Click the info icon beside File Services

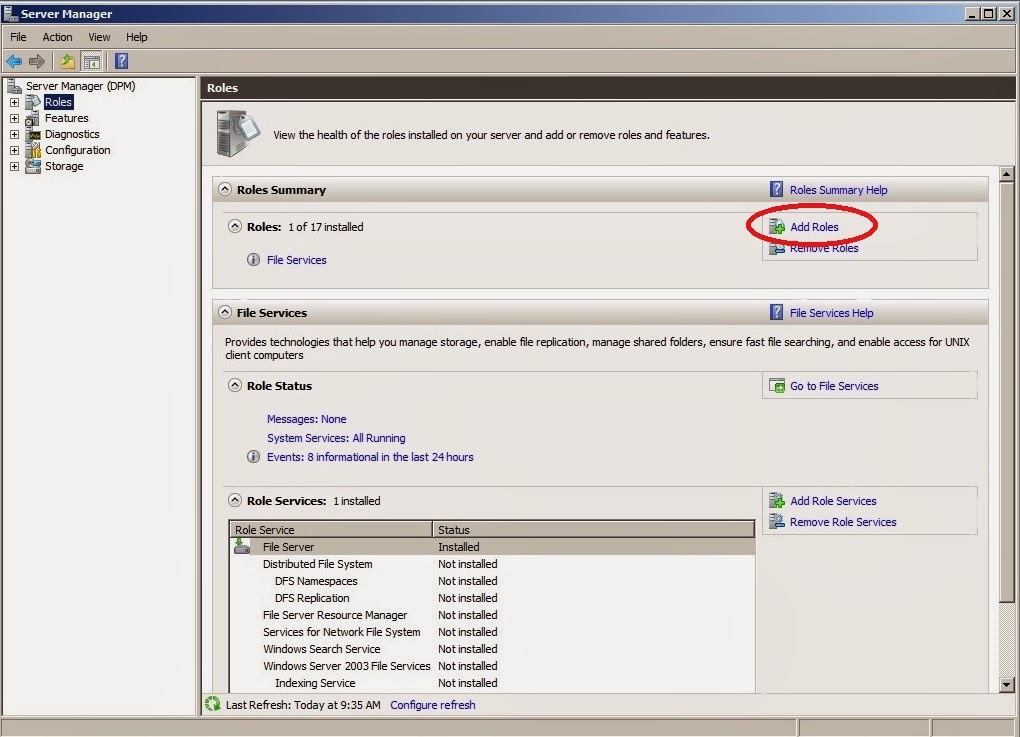coord(253,260)
